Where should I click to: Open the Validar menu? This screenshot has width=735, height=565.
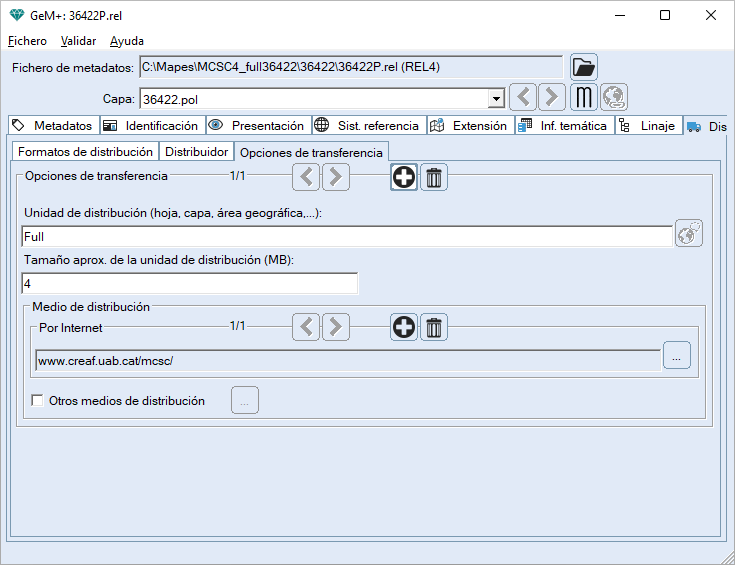78,41
